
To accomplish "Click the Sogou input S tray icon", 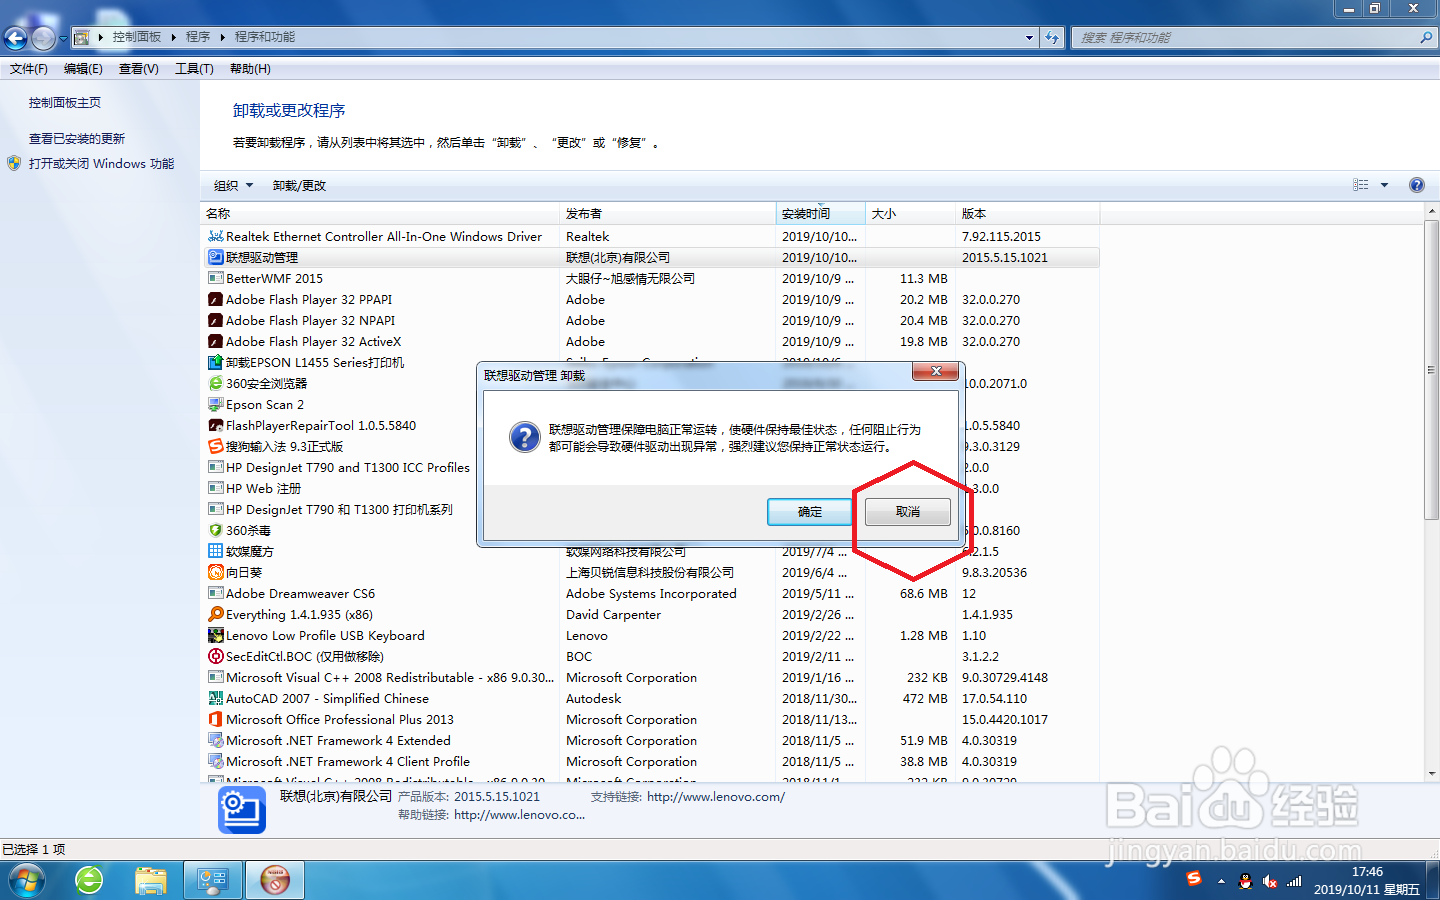I will click(x=1194, y=881).
